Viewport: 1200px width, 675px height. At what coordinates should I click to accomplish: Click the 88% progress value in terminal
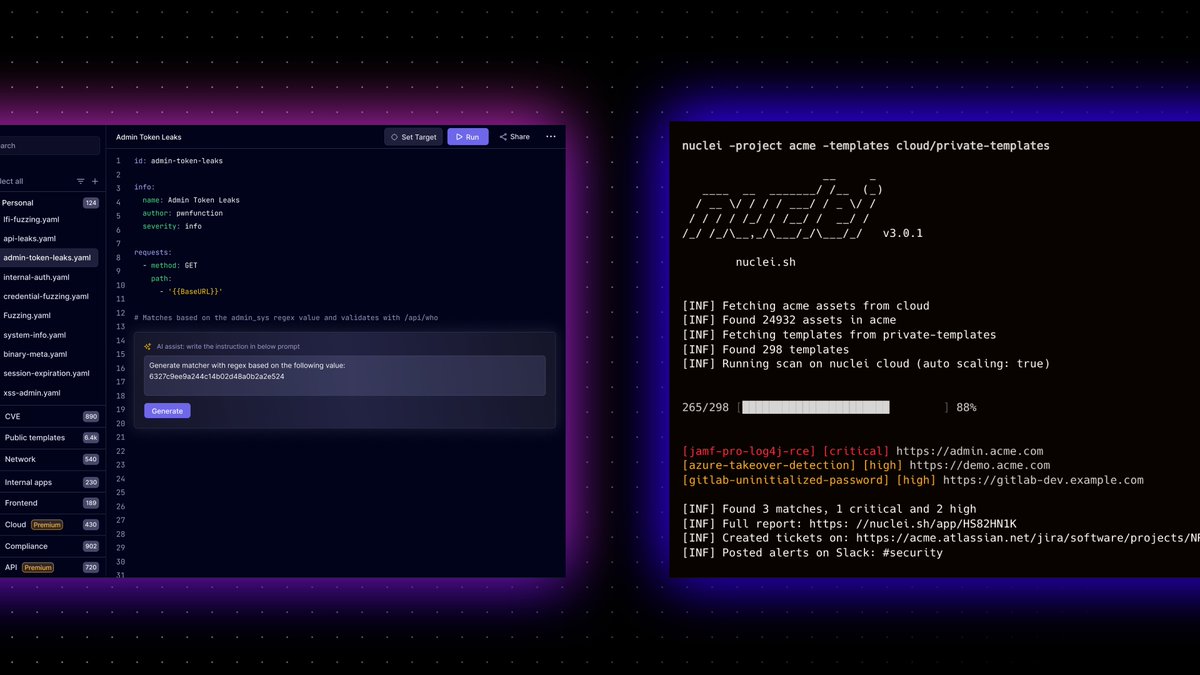tap(966, 408)
